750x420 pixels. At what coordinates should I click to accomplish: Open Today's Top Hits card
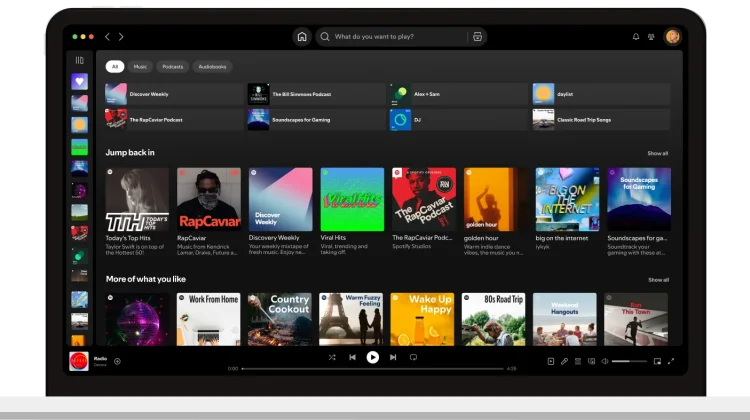pyautogui.click(x=137, y=211)
